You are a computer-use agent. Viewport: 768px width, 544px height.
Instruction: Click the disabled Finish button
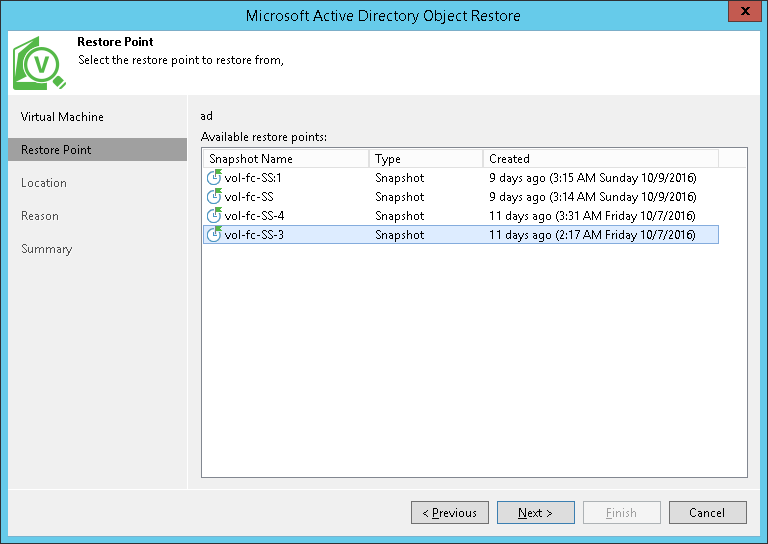click(622, 512)
